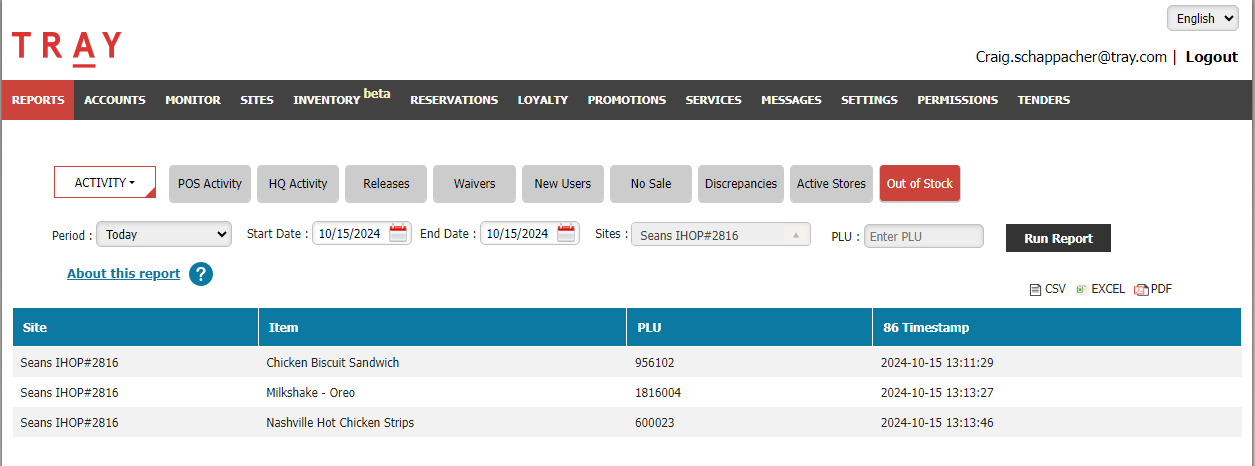The image size is (1255, 466).
Task: Download report as PDF
Action: 1153,289
